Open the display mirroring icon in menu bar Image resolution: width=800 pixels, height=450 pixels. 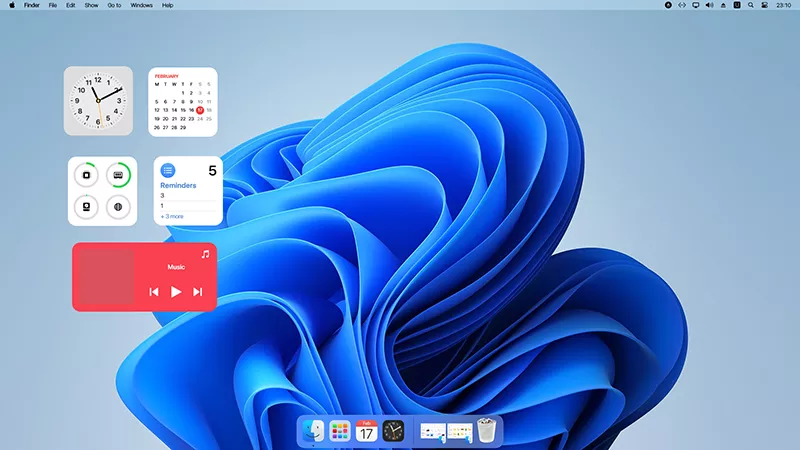coord(695,5)
